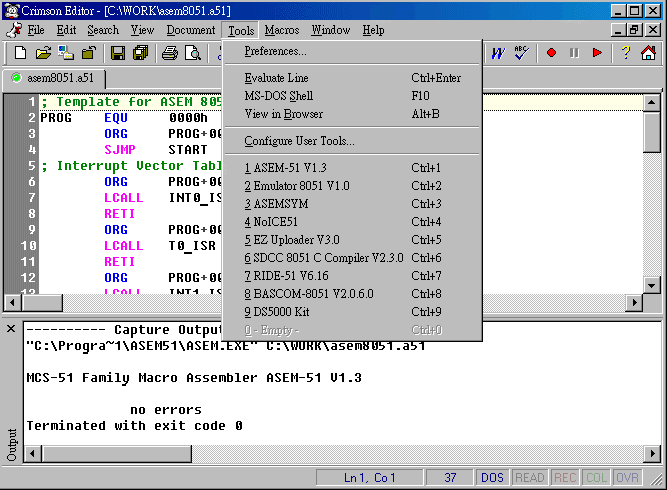Launch MS-DOS Shell from the menu

352,96
